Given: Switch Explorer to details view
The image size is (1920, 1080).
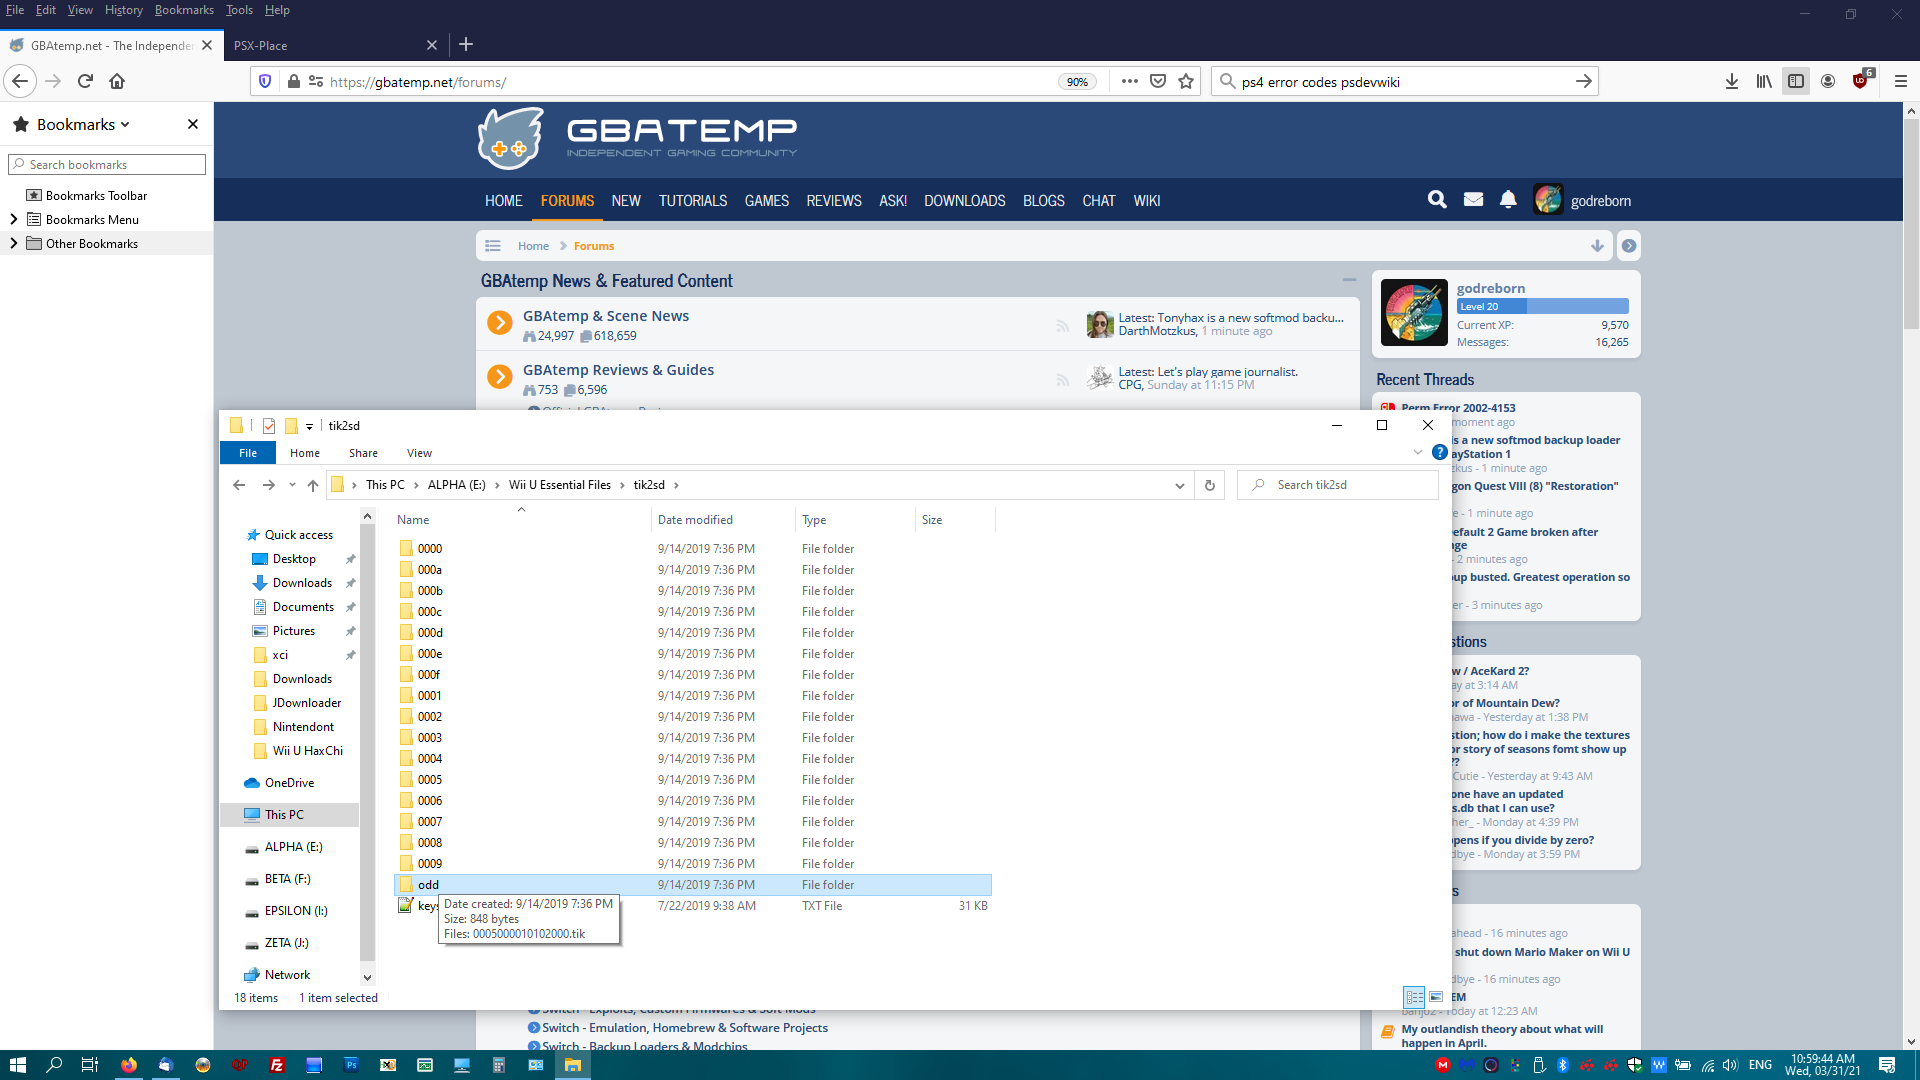Looking at the screenshot, I should [x=1414, y=997].
